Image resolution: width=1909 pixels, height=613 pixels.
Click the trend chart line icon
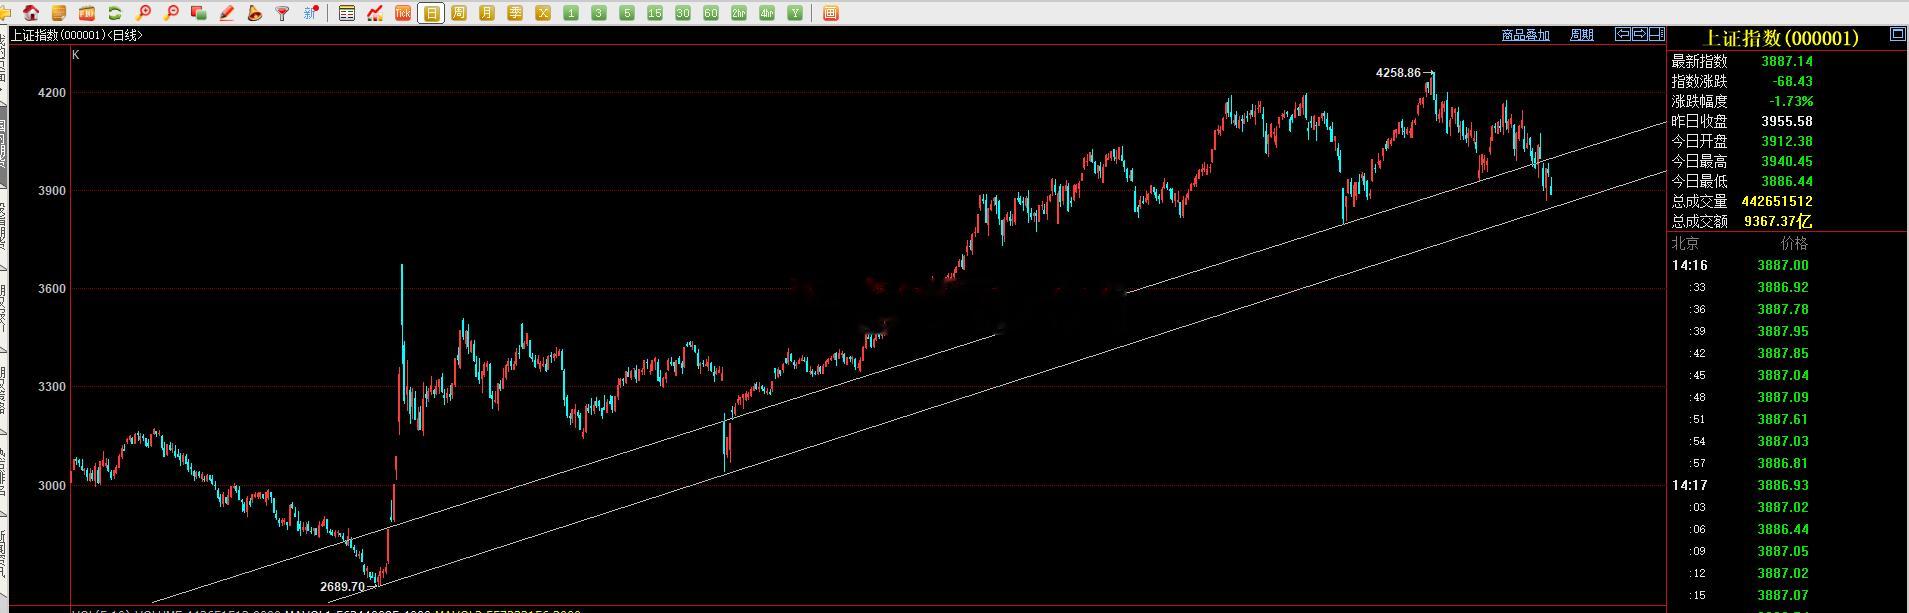click(x=375, y=13)
